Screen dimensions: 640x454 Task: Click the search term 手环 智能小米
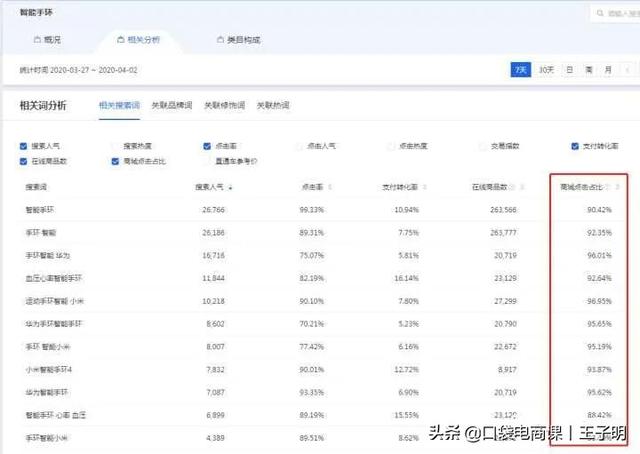click(47, 347)
